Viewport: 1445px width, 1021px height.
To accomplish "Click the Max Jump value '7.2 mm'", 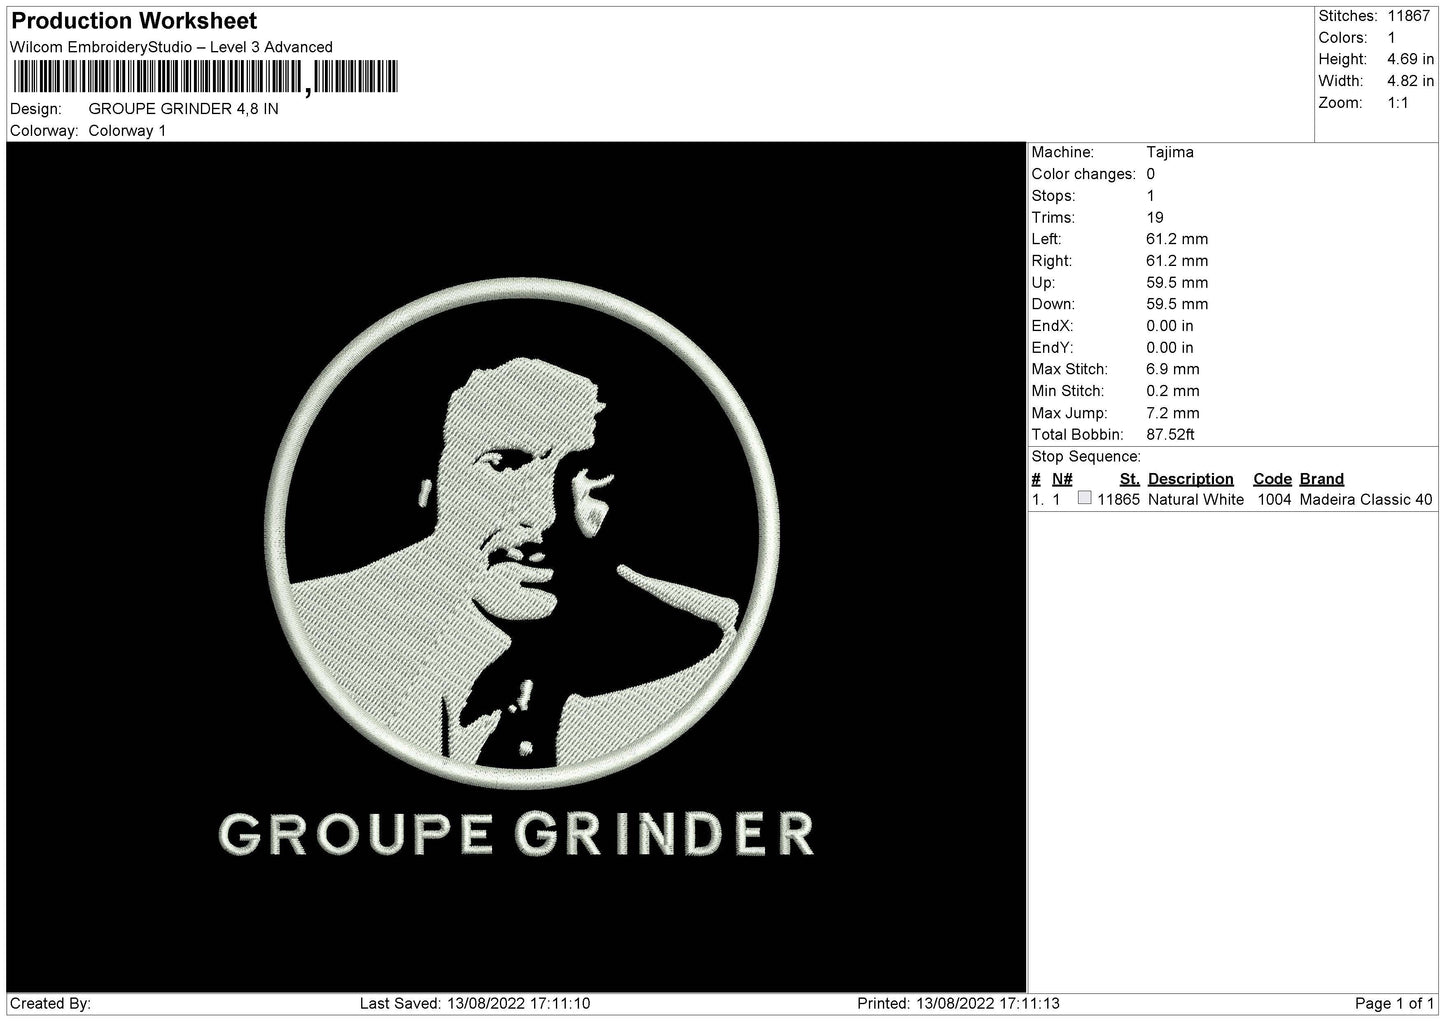I will (x=1172, y=413).
